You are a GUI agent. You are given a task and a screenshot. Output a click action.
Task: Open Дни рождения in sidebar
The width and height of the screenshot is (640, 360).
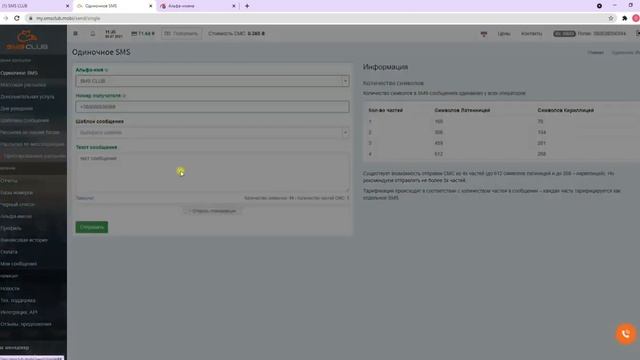(x=16, y=109)
